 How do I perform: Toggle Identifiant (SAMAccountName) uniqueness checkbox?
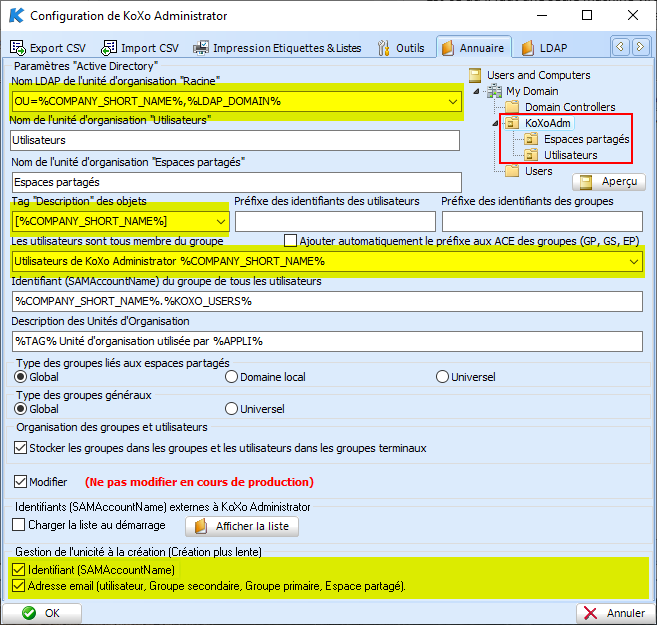coord(18,570)
